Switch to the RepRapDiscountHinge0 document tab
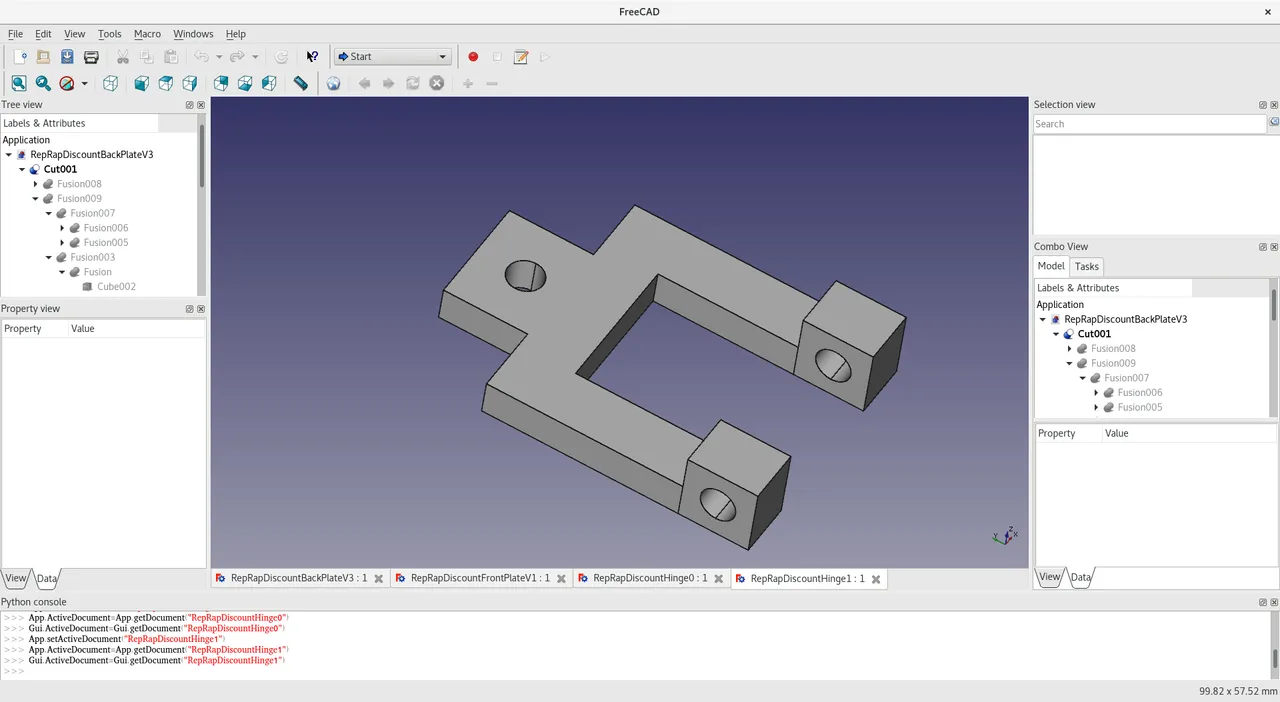Screen dimensions: 1280x702 coord(650,578)
